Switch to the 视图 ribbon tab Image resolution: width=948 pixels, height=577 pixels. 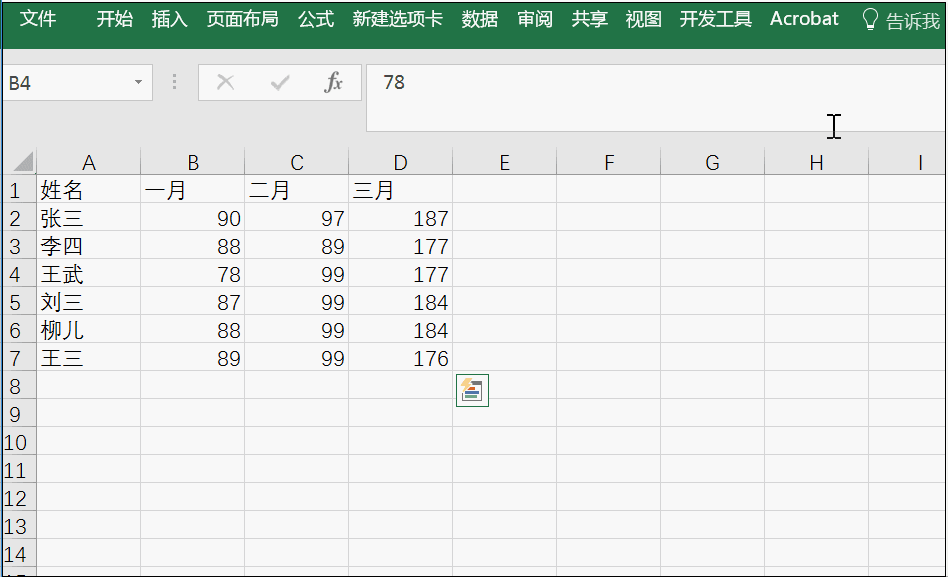pos(643,19)
